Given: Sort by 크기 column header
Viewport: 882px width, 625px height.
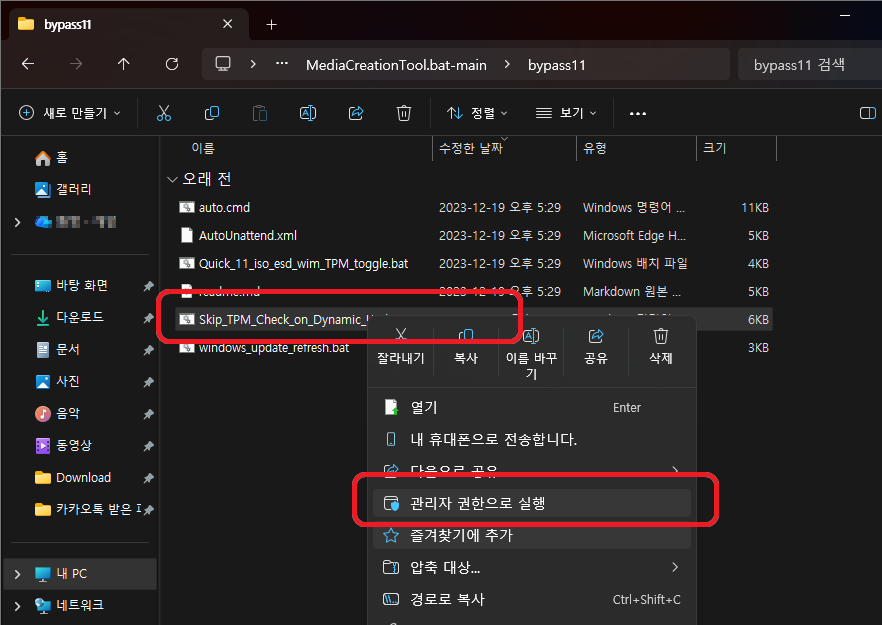Looking at the screenshot, I should [714, 148].
